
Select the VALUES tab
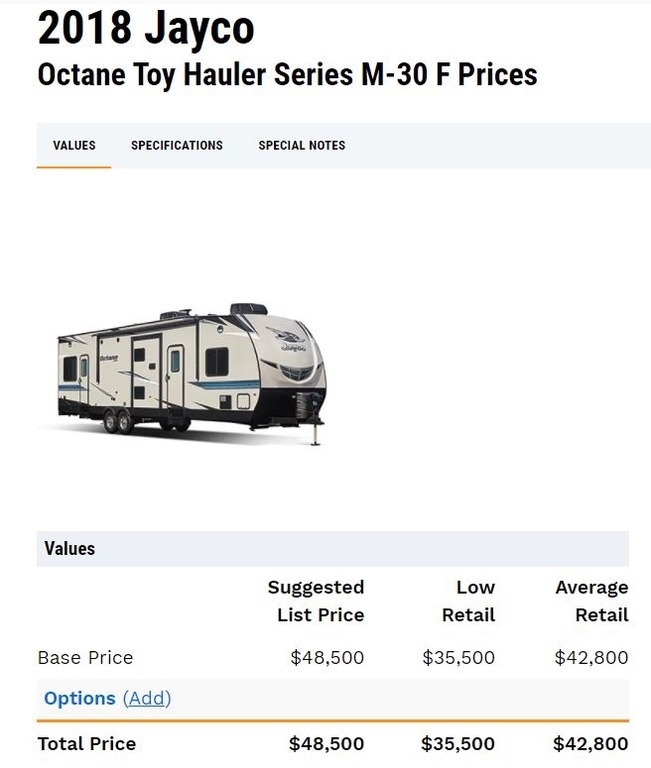(x=74, y=145)
